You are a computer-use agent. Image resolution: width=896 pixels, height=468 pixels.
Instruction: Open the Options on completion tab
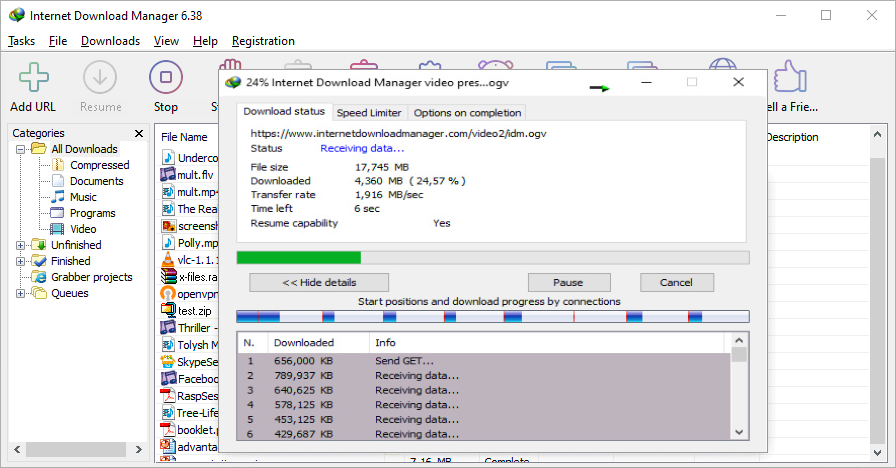point(467,112)
